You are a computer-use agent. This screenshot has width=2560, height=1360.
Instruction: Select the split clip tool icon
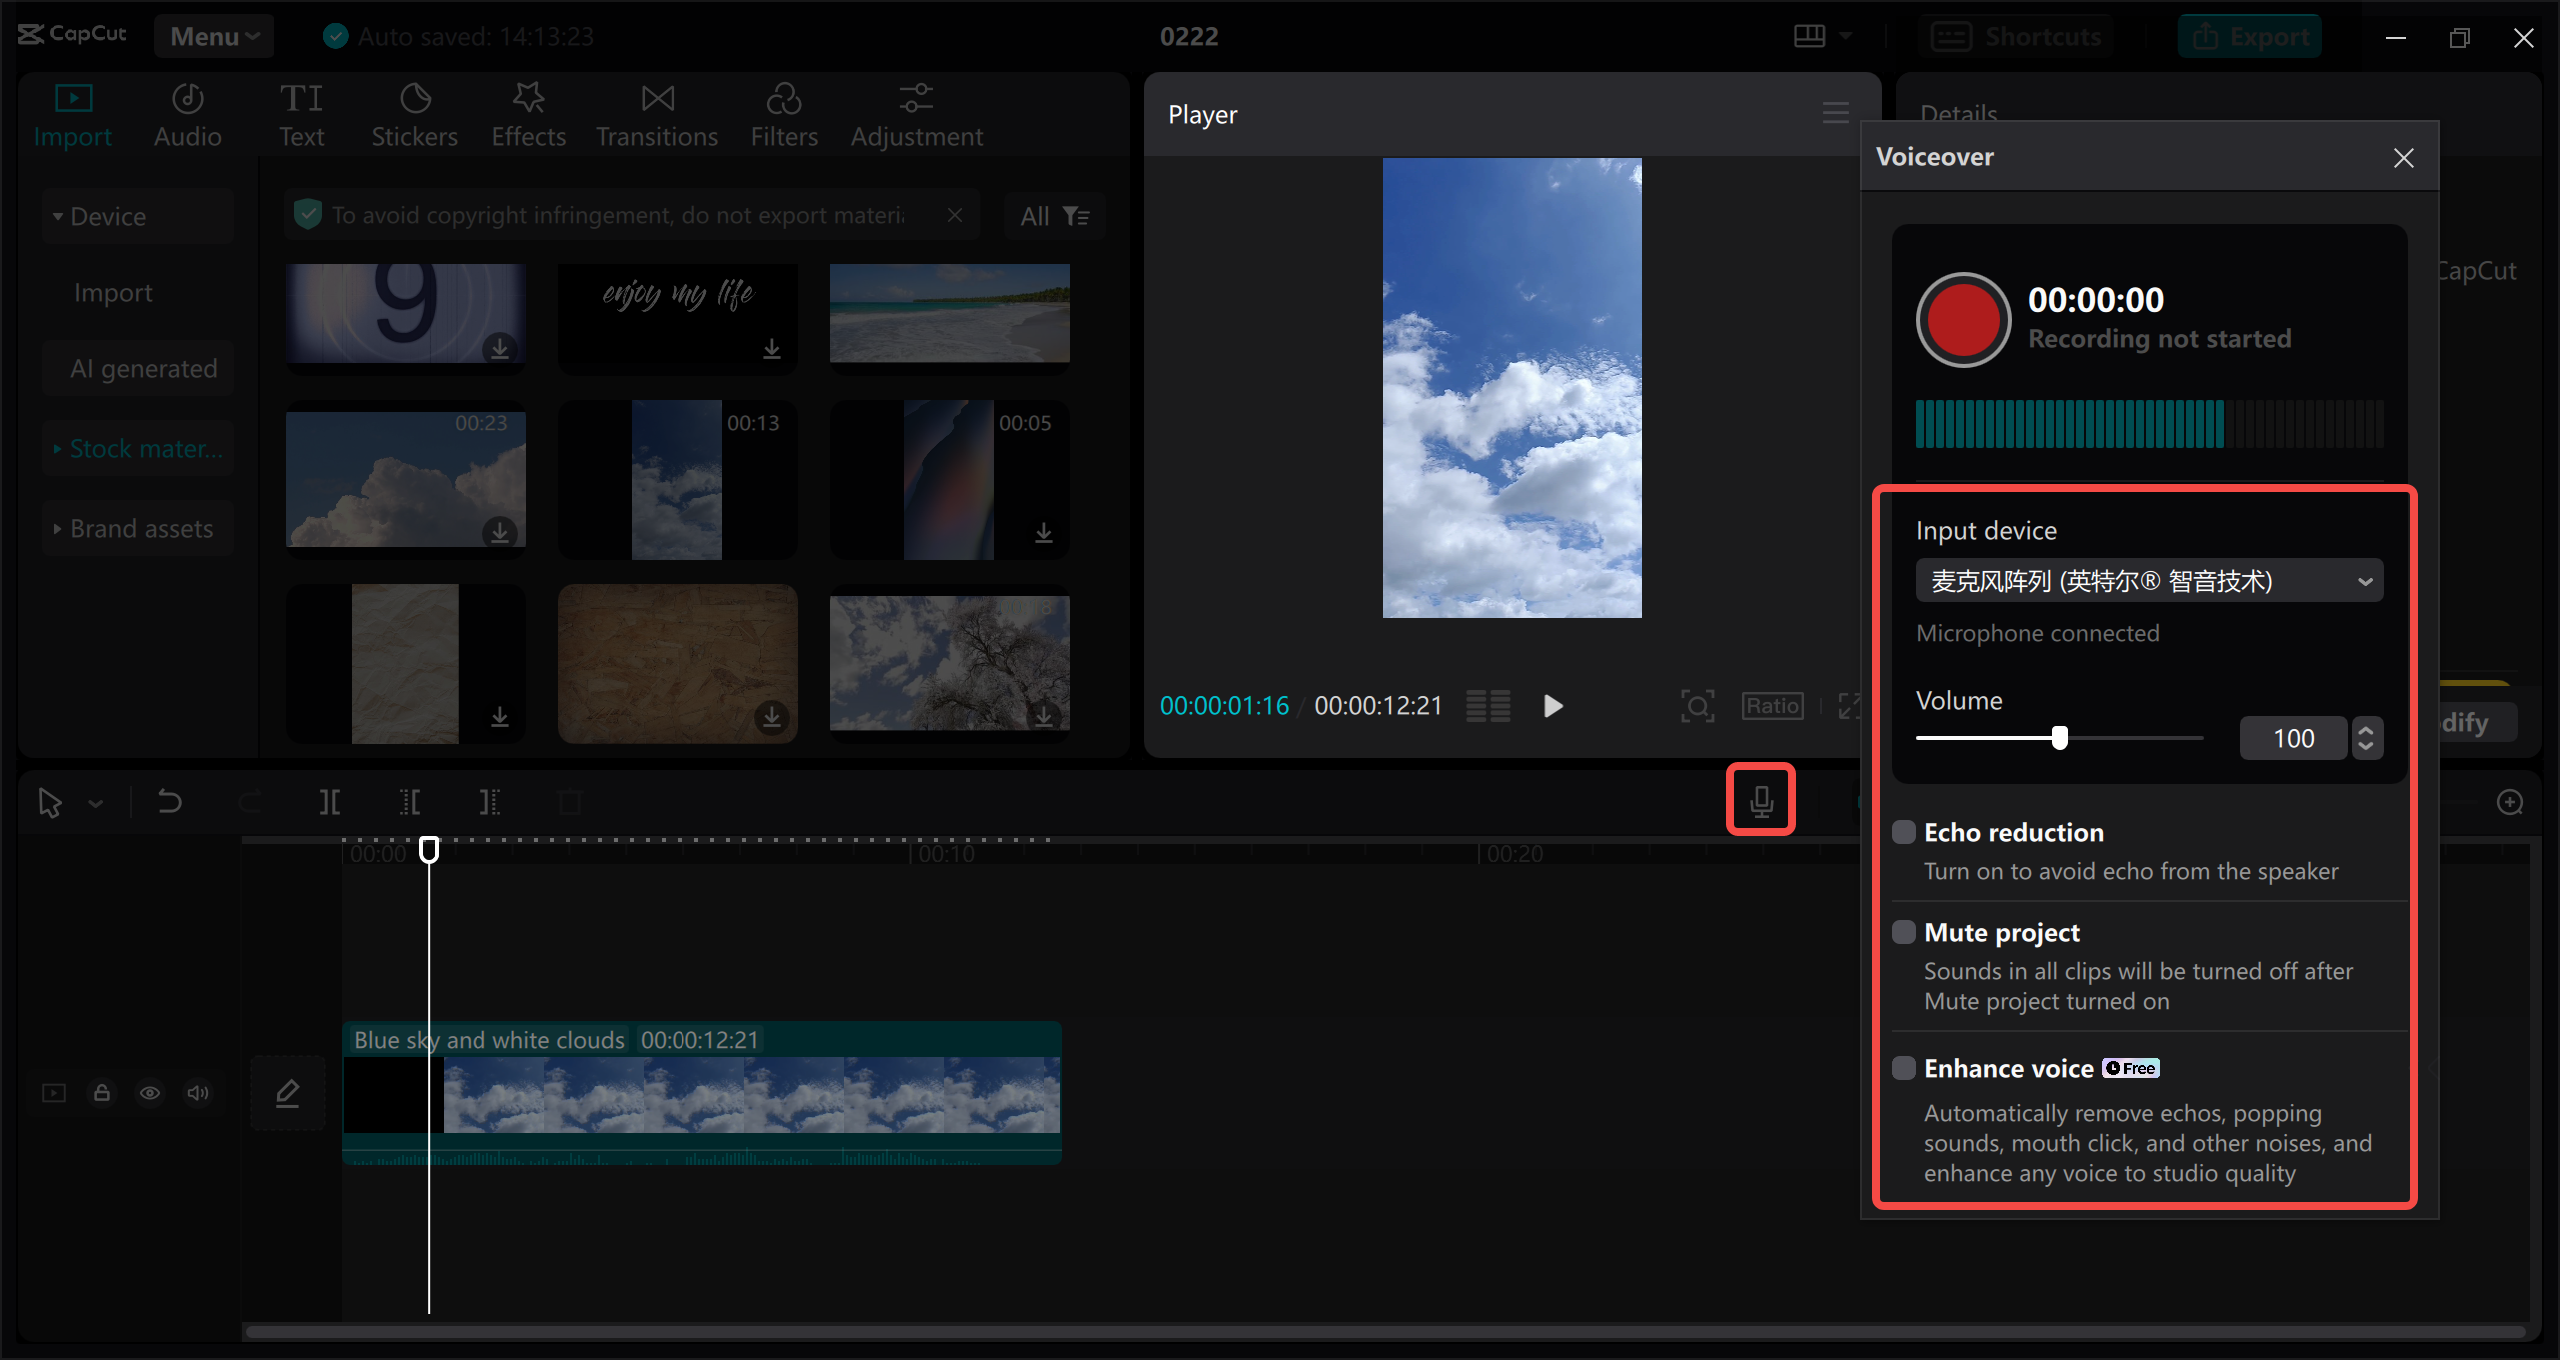click(329, 801)
